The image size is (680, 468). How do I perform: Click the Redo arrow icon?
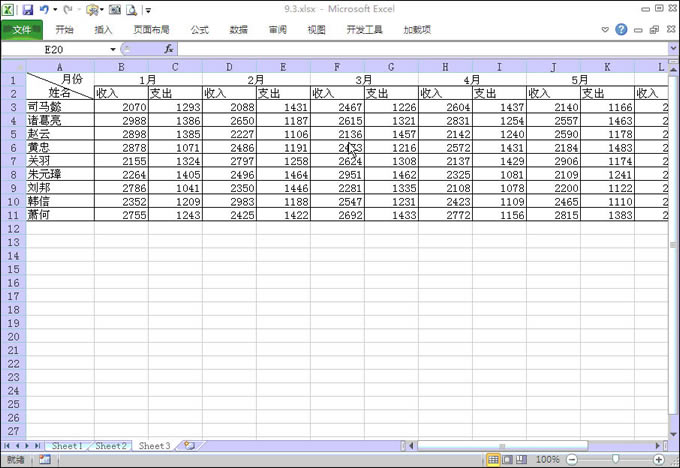[67, 9]
